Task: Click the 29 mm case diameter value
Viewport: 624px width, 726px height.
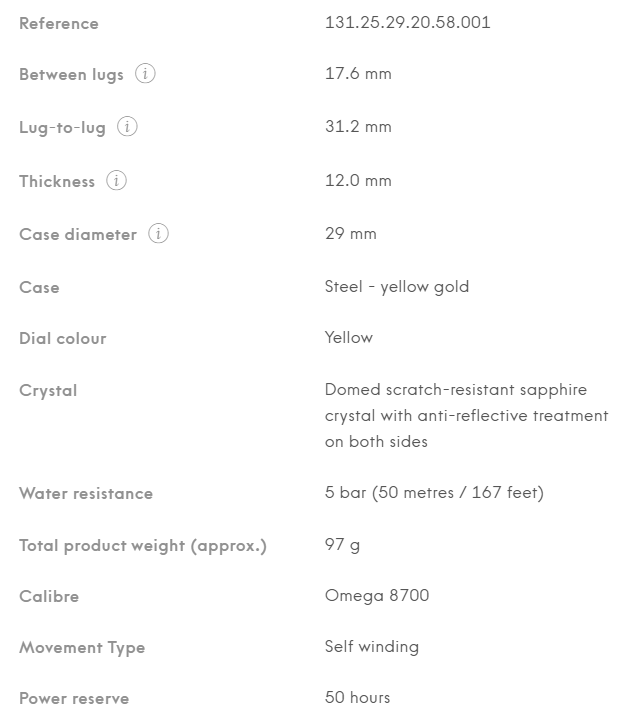Action: 351,234
